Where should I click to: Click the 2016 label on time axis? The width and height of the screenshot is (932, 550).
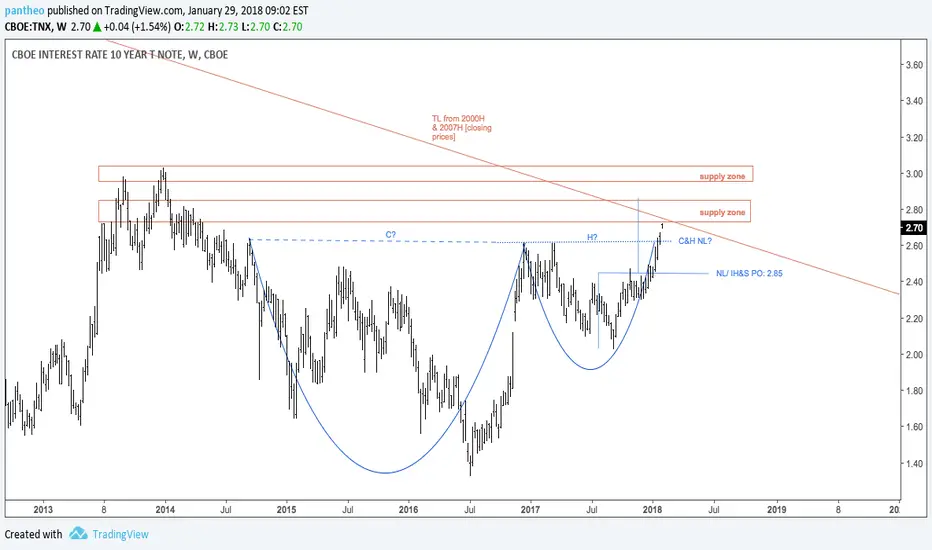[408, 510]
